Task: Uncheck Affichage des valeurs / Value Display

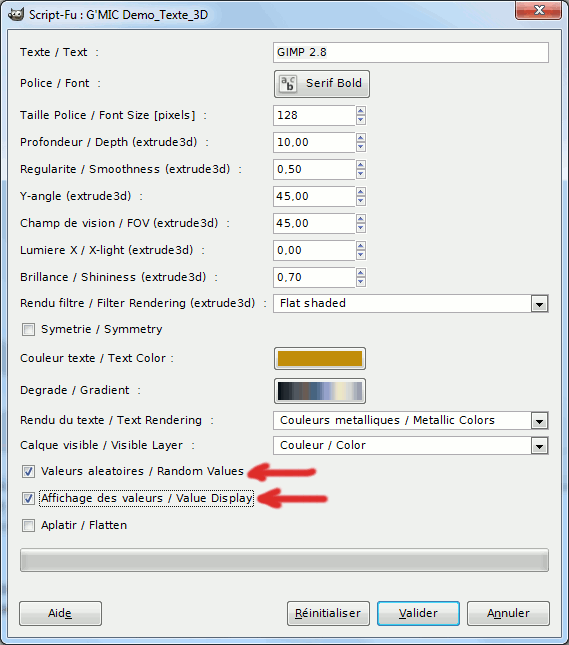Action: pos(28,499)
